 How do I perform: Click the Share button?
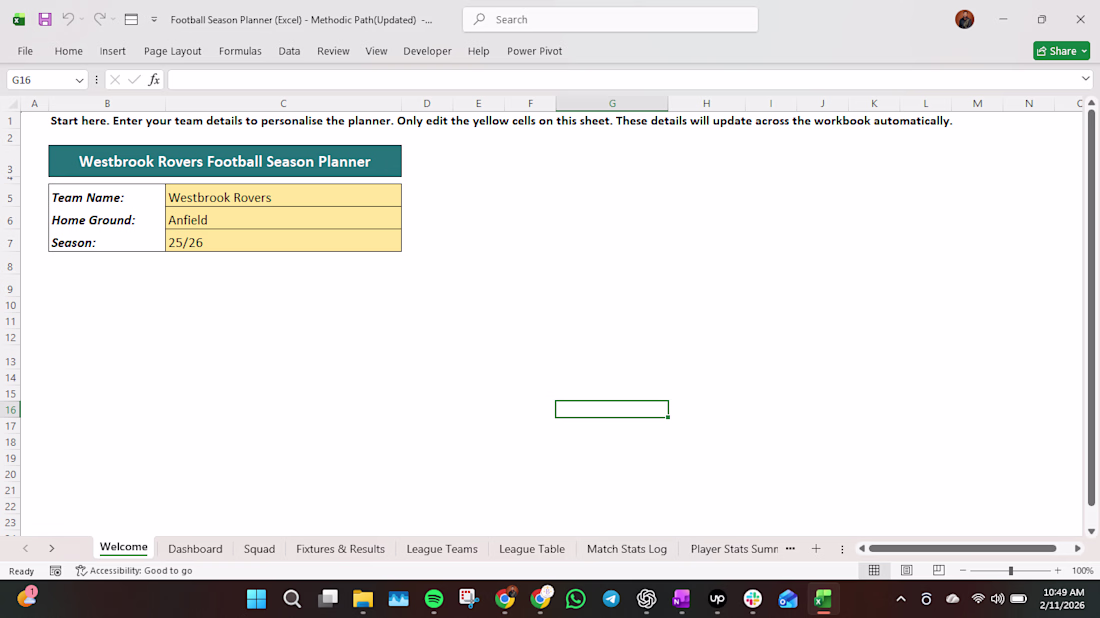click(x=1061, y=51)
